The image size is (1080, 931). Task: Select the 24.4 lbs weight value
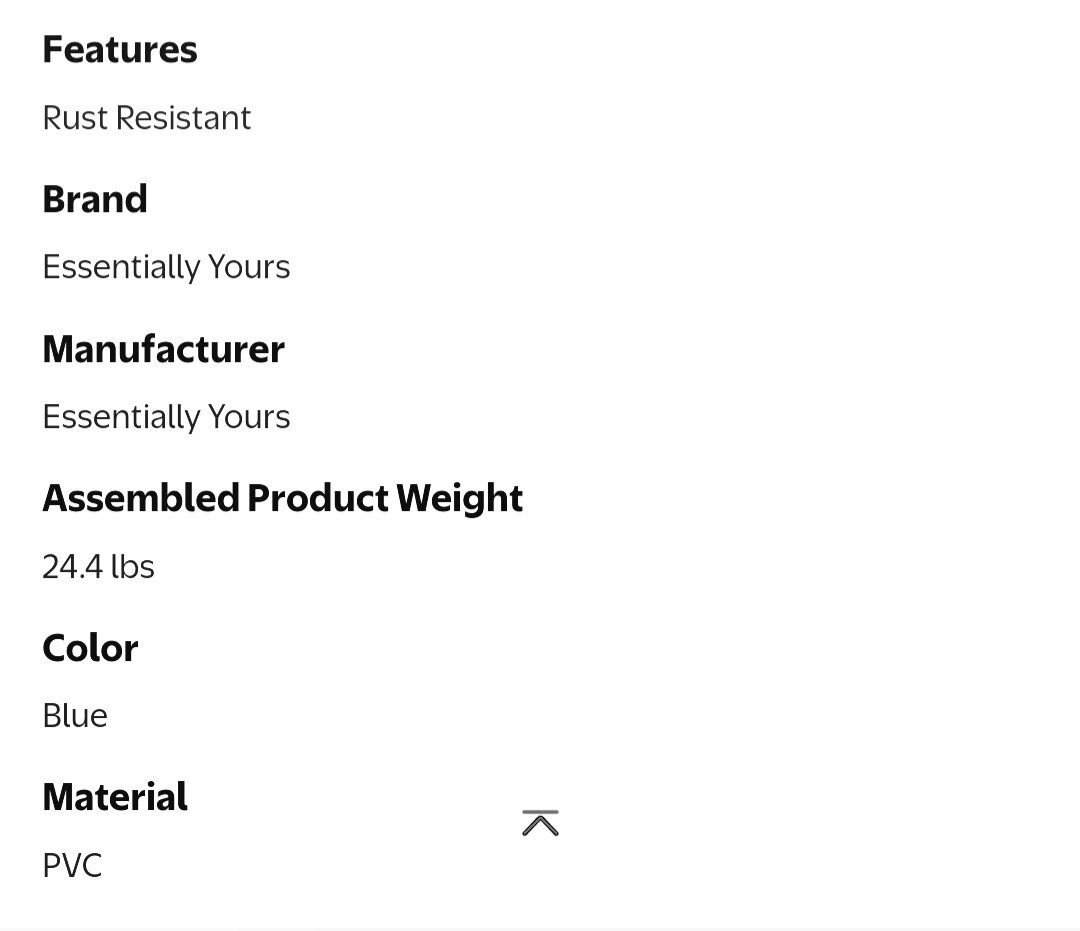(x=98, y=567)
